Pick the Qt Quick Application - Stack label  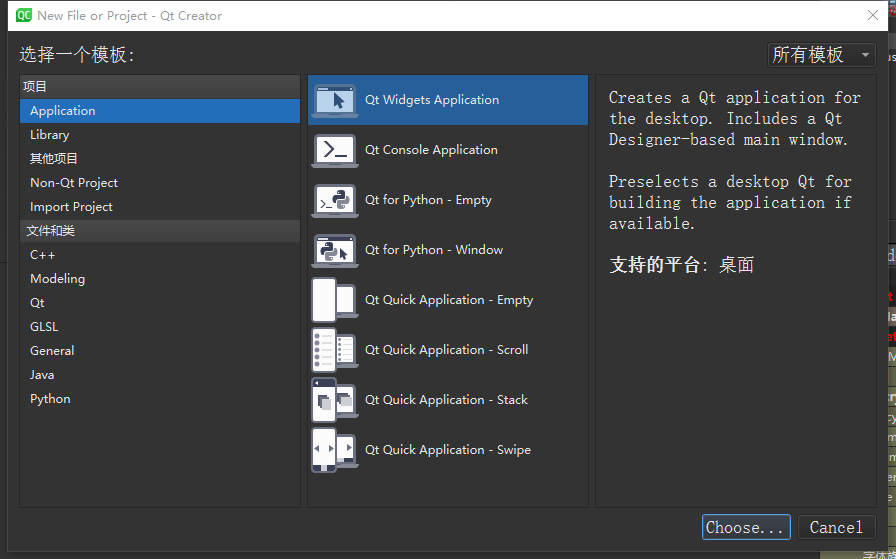[446, 400]
